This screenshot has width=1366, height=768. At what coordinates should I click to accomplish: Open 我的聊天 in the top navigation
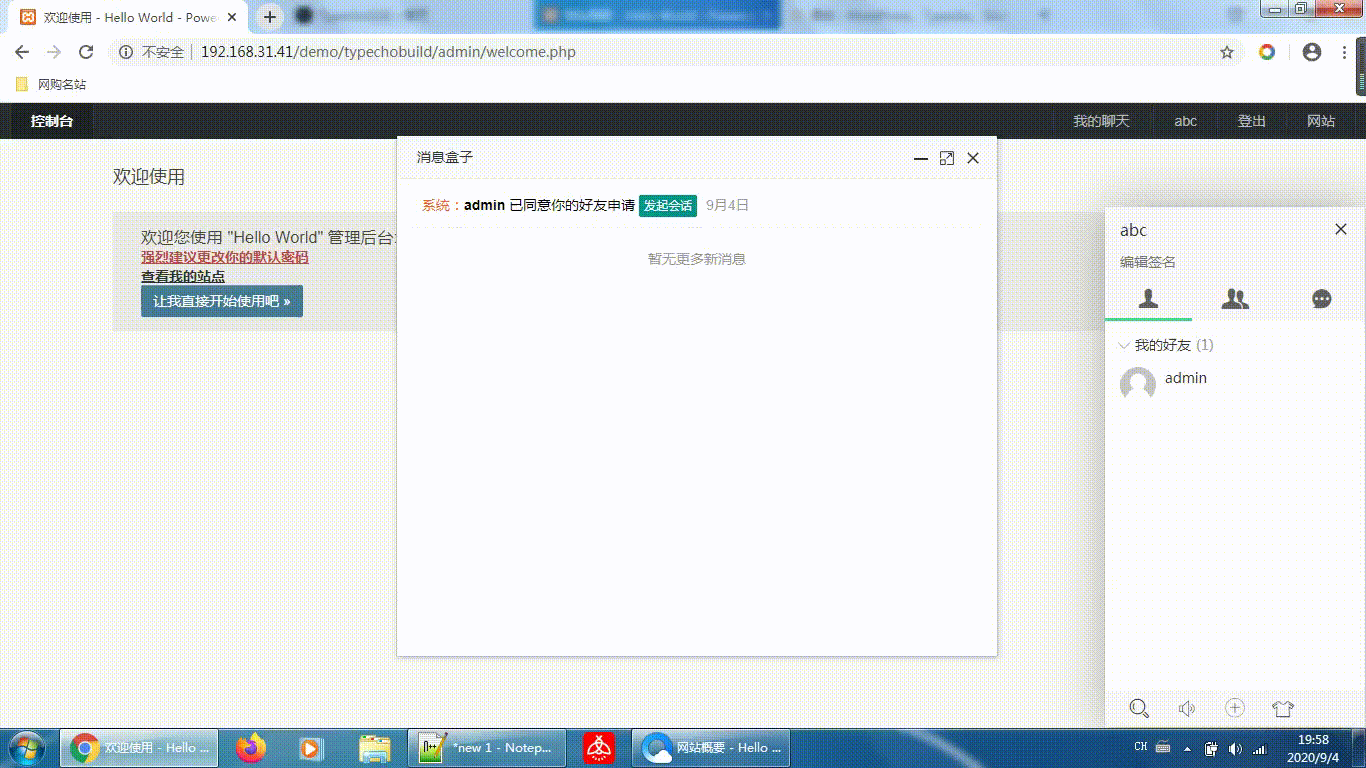tap(1101, 121)
